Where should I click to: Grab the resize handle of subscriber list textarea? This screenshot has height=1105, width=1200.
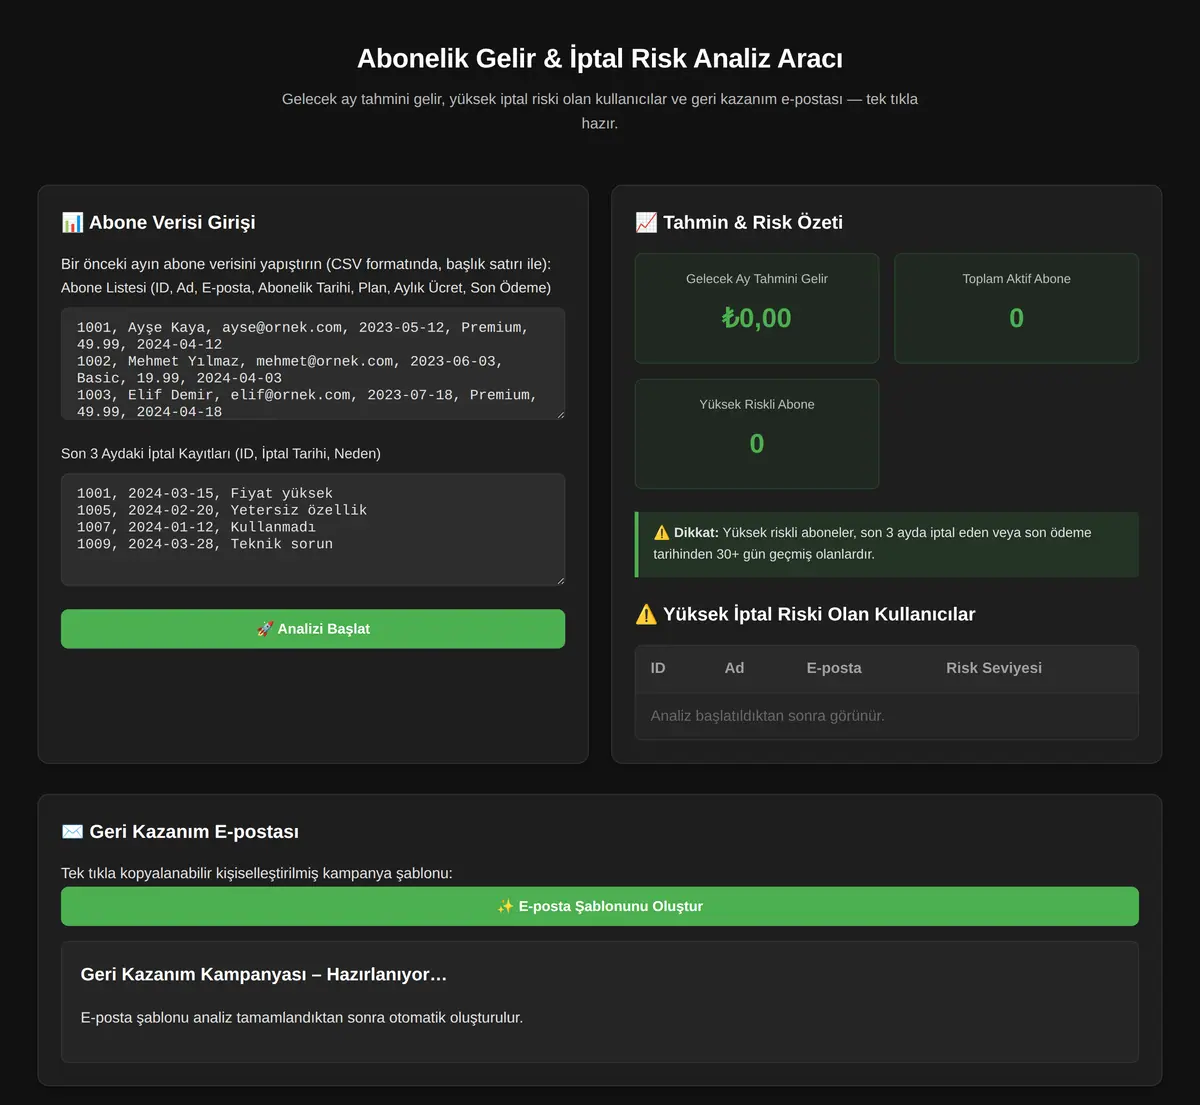pyautogui.click(x=559, y=414)
